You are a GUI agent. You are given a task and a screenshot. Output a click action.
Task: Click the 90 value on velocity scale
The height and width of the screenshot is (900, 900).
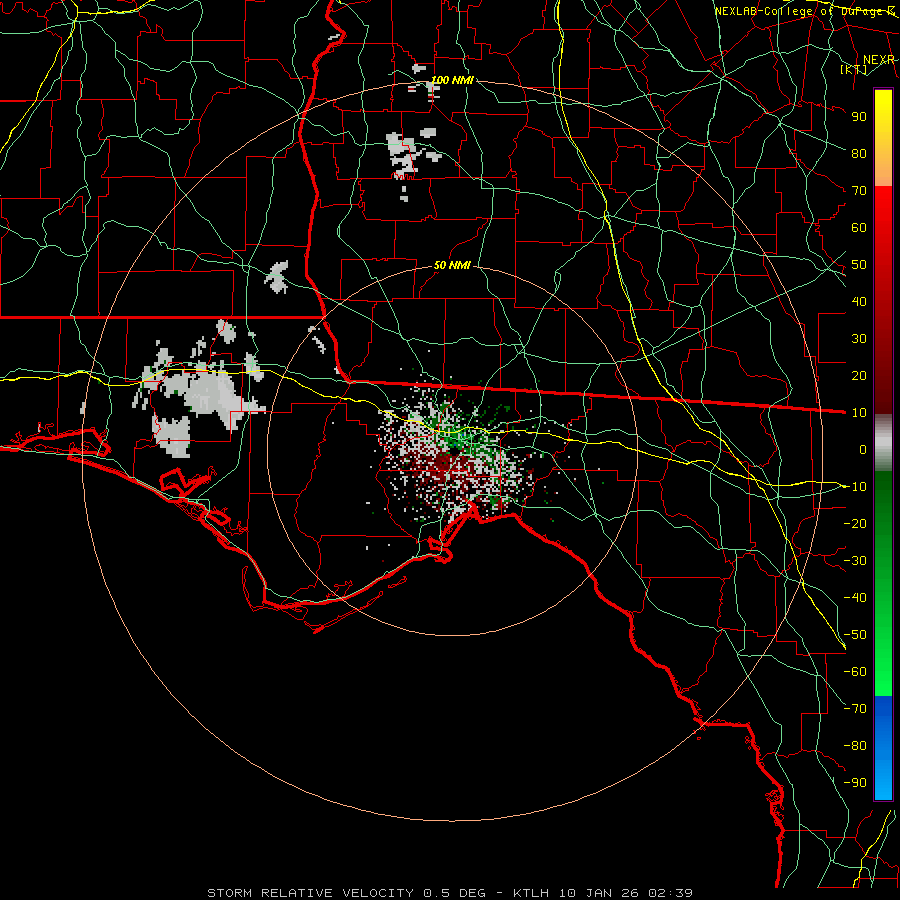pyautogui.click(x=859, y=117)
